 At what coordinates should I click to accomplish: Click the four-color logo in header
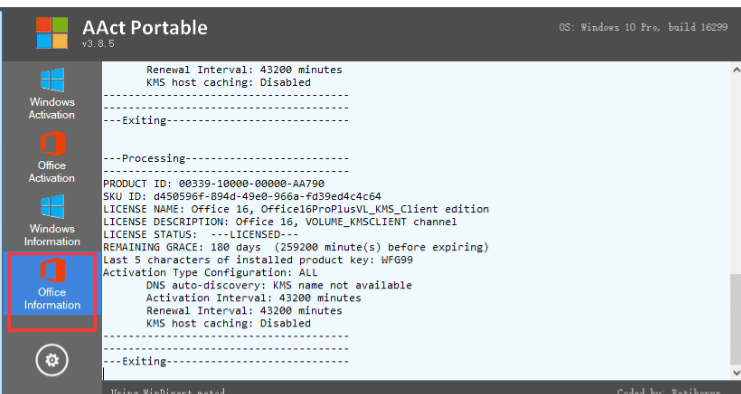(x=52, y=33)
